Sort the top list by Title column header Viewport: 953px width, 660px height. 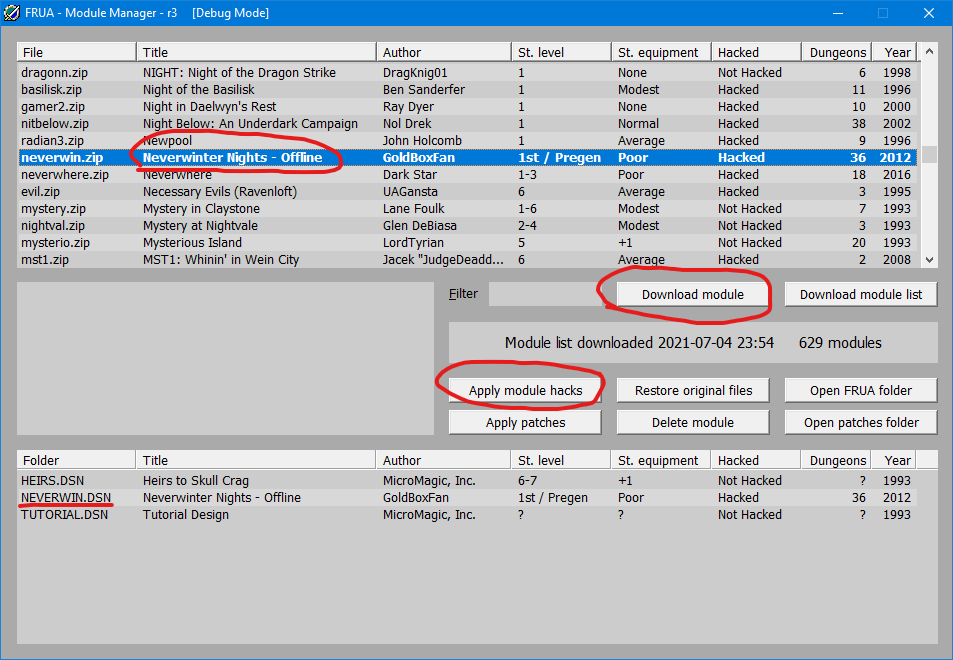pos(256,52)
